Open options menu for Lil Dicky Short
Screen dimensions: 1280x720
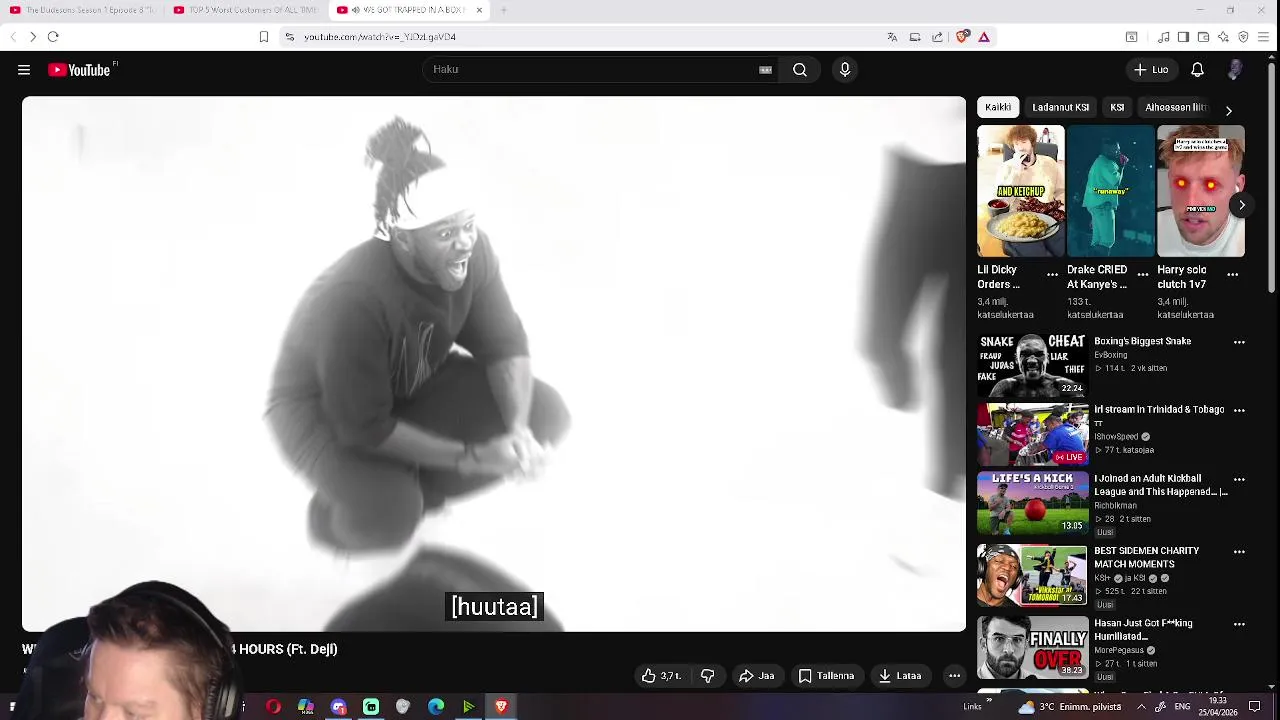coord(1052,274)
